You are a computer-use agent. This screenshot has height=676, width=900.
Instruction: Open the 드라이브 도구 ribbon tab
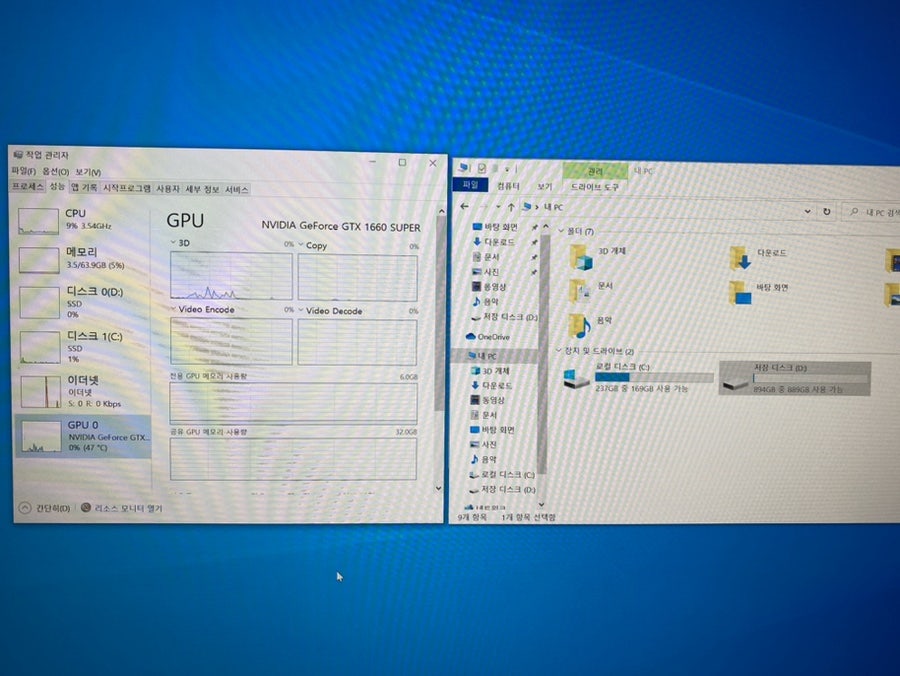595,187
